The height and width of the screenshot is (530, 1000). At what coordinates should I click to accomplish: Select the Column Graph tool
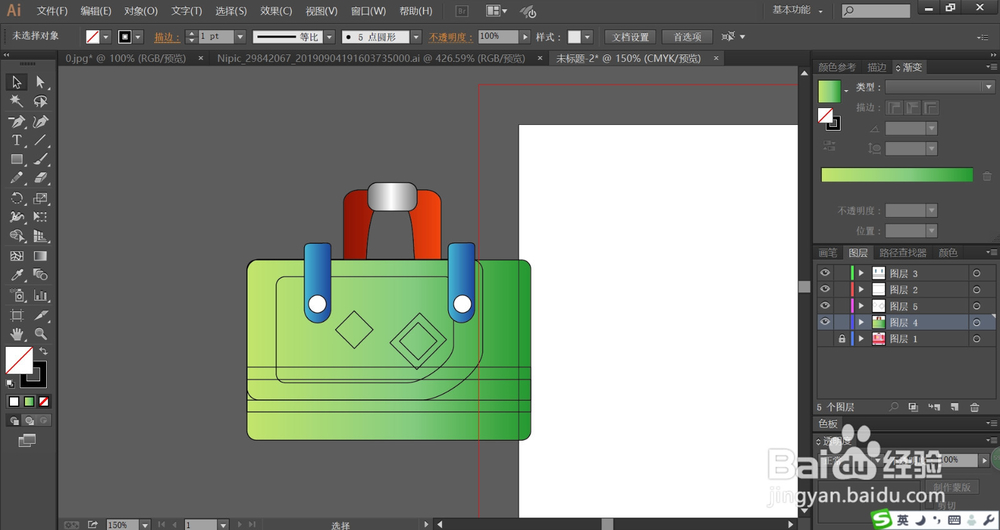(40, 295)
